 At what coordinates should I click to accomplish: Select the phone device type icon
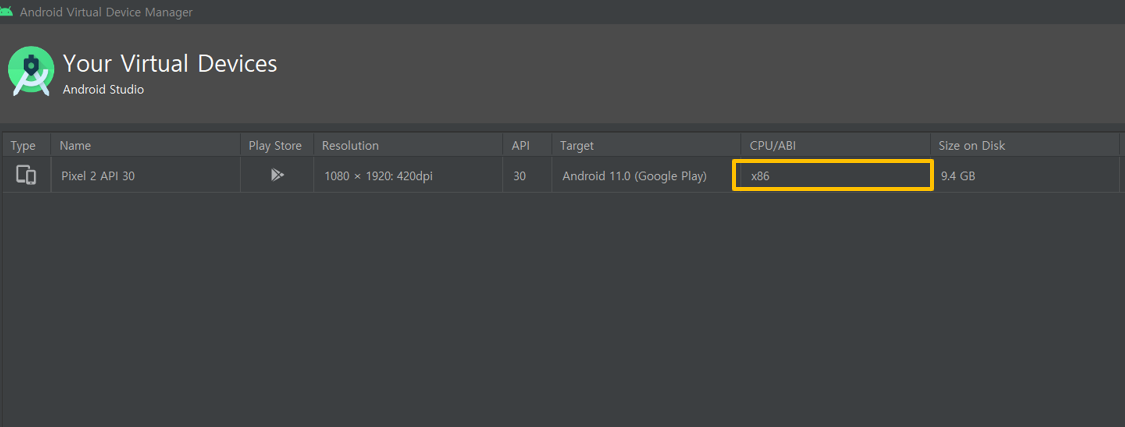[x=26, y=175]
